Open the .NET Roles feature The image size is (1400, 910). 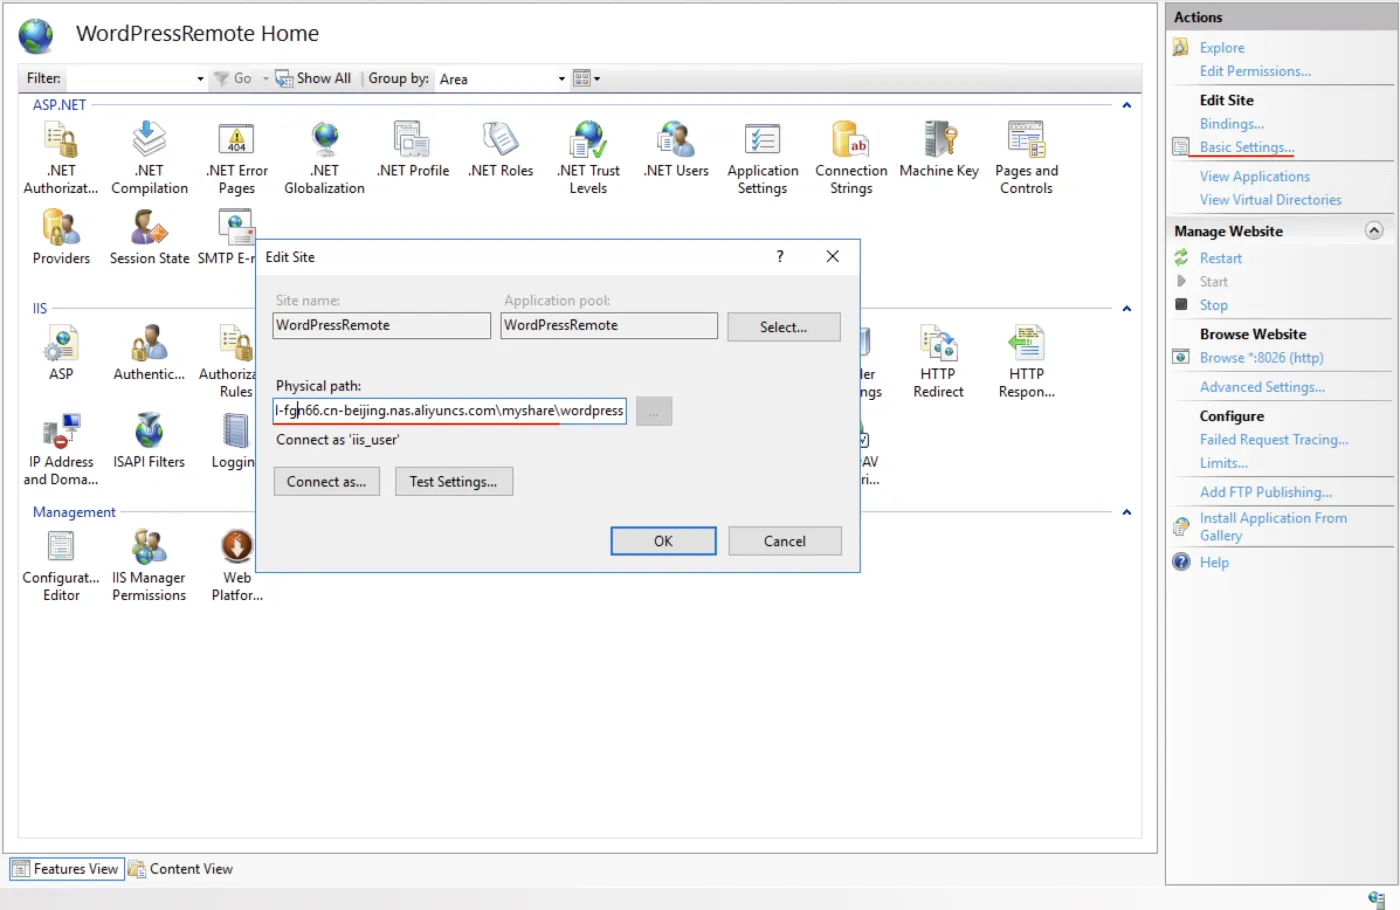pyautogui.click(x=501, y=150)
